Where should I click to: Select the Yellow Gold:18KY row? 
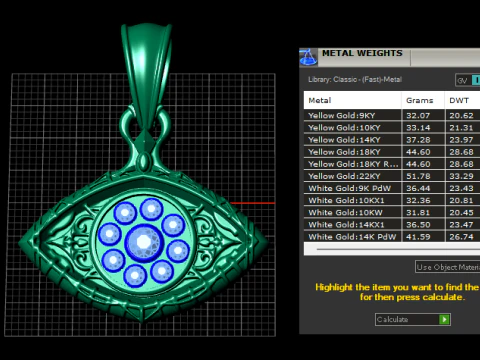392,152
